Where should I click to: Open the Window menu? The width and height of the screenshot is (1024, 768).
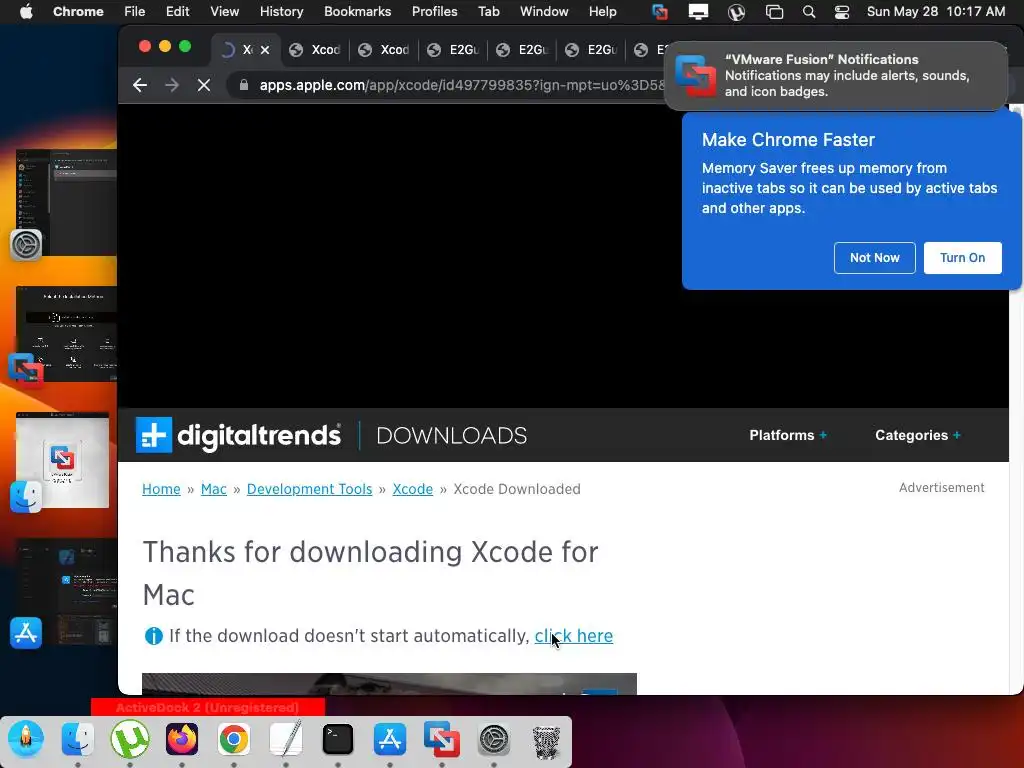click(543, 12)
